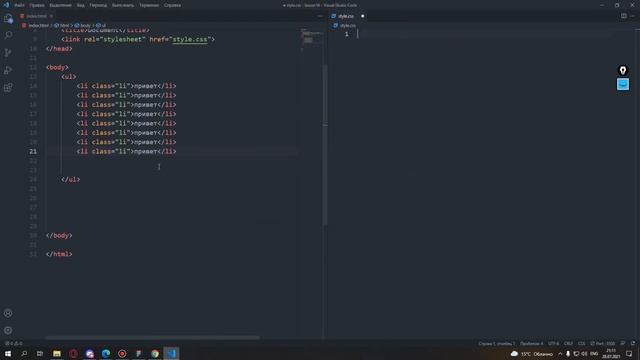Place cursor on line 1 in style.css
Viewport: 640px width, 360px height.
click(484, 34)
